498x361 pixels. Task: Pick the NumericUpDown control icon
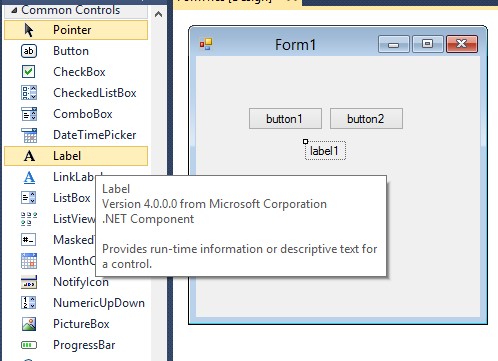29,303
